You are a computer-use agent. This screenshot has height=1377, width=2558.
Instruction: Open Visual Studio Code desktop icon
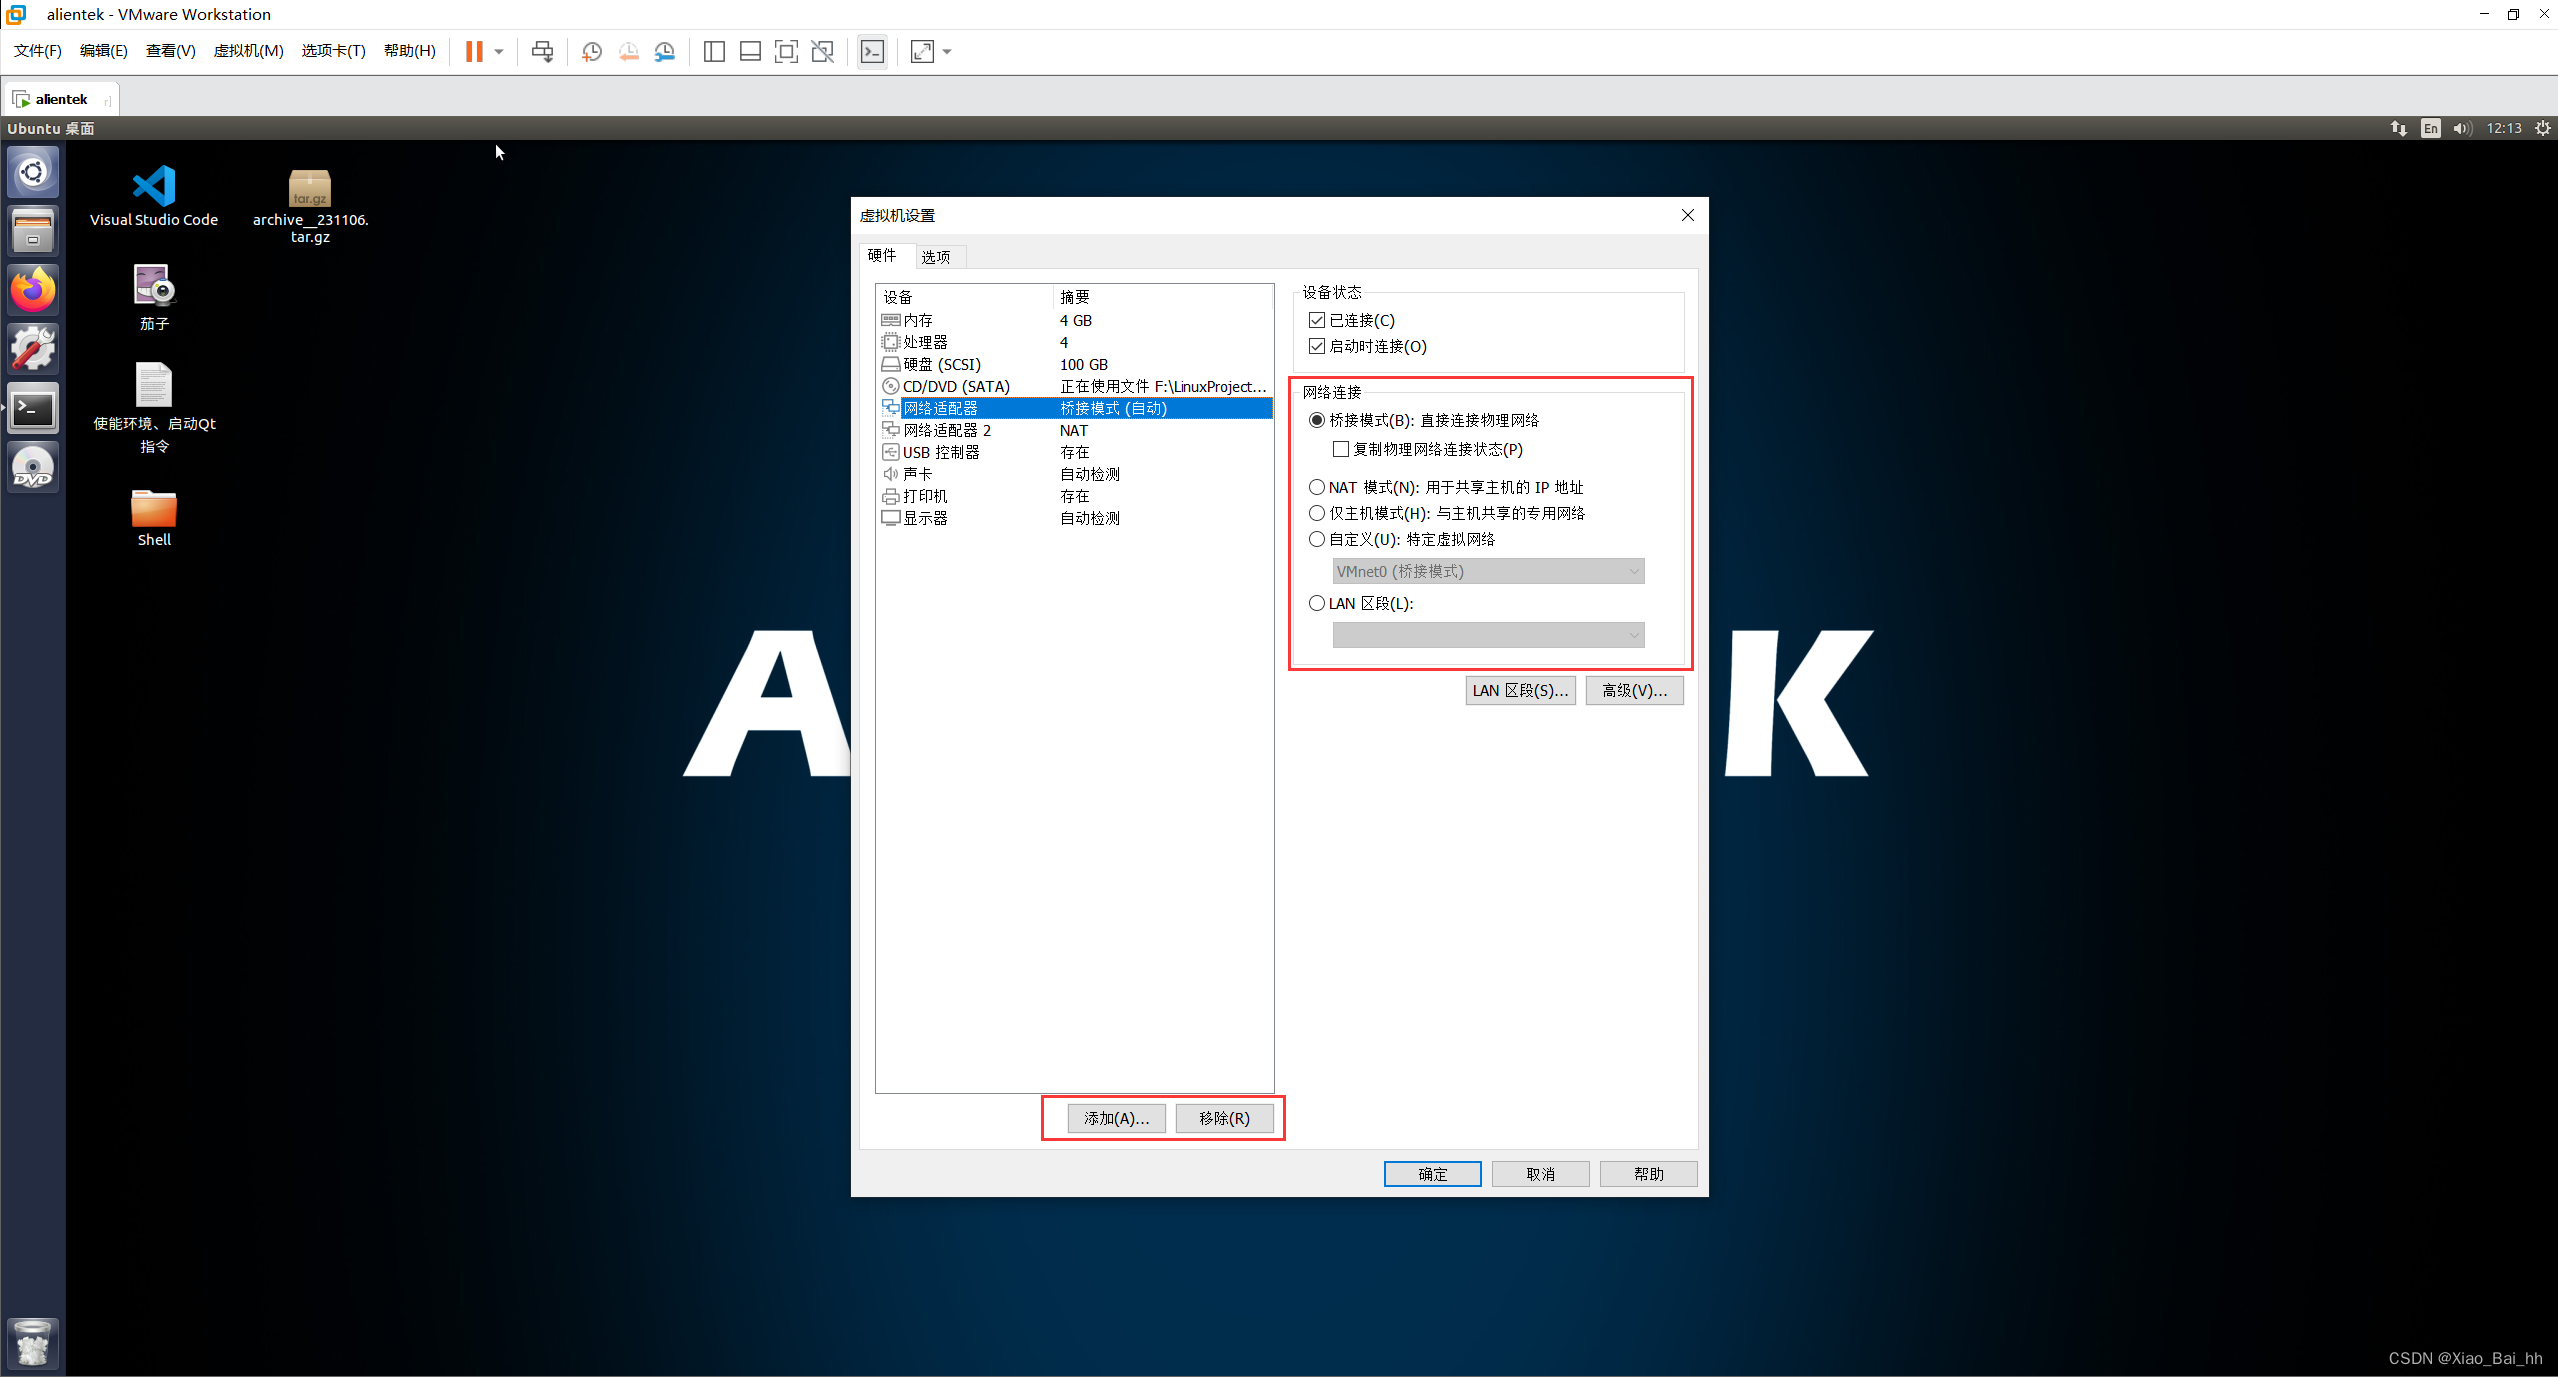point(154,196)
